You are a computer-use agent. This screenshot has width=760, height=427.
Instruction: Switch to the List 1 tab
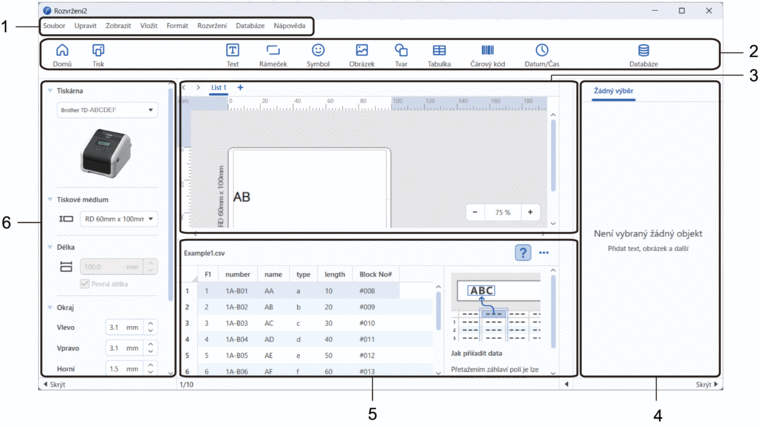pyautogui.click(x=218, y=88)
